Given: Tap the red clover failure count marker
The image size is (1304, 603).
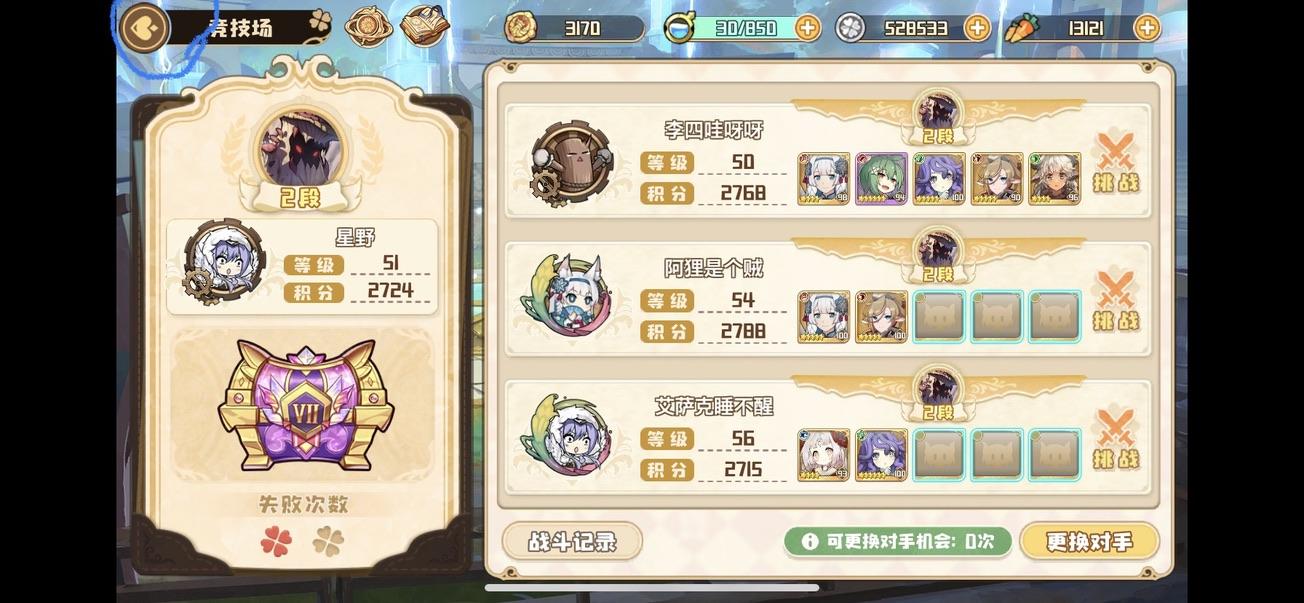Looking at the screenshot, I should pos(276,542).
